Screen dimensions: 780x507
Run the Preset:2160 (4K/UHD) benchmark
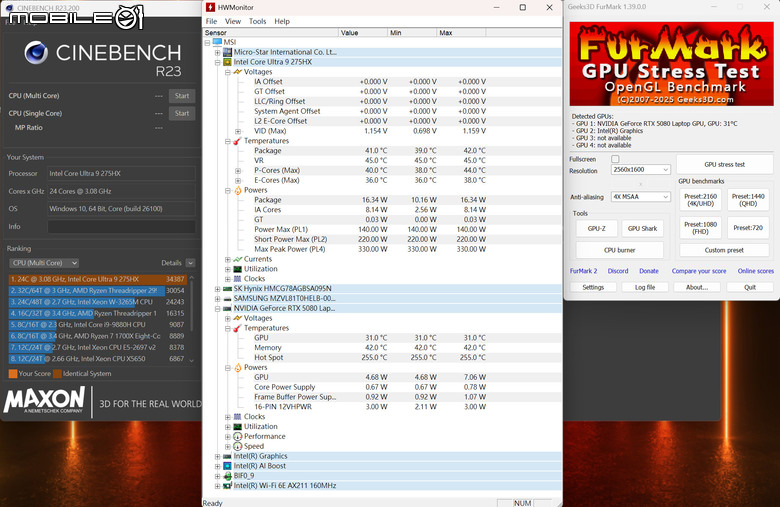point(700,200)
